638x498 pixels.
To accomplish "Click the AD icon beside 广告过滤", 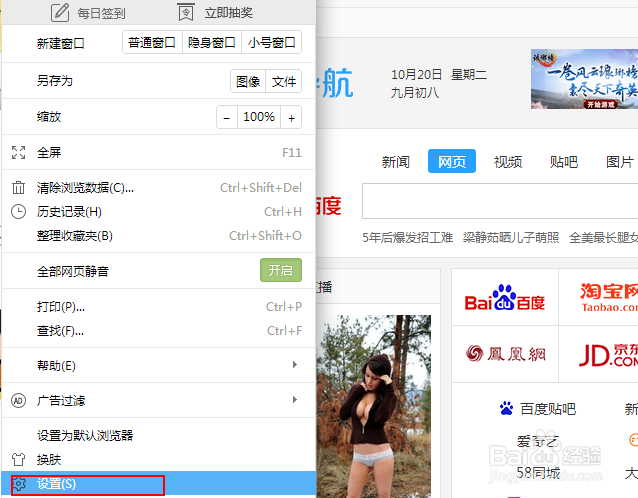I will pos(18,400).
